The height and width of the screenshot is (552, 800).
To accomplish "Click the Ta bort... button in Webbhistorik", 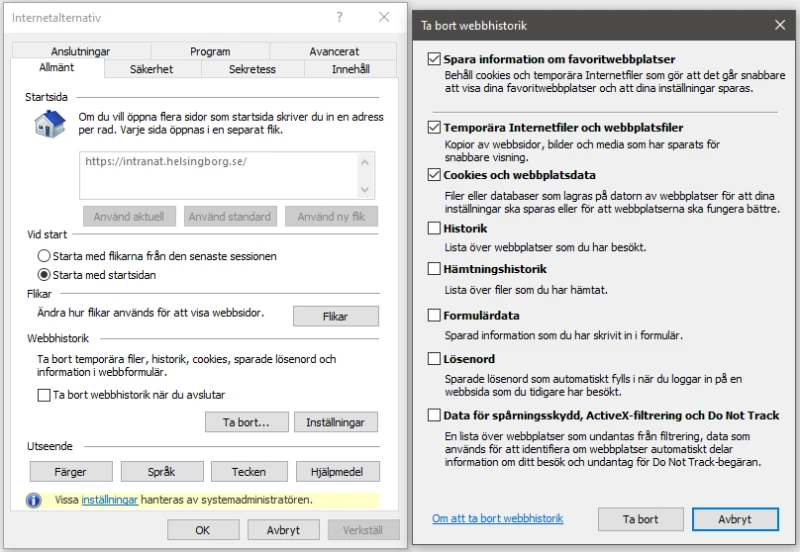I will 246,422.
